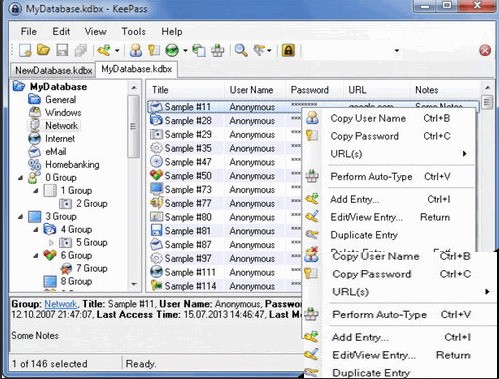
Task: Click the group tree scrollbar down arrow
Action: tap(134, 284)
